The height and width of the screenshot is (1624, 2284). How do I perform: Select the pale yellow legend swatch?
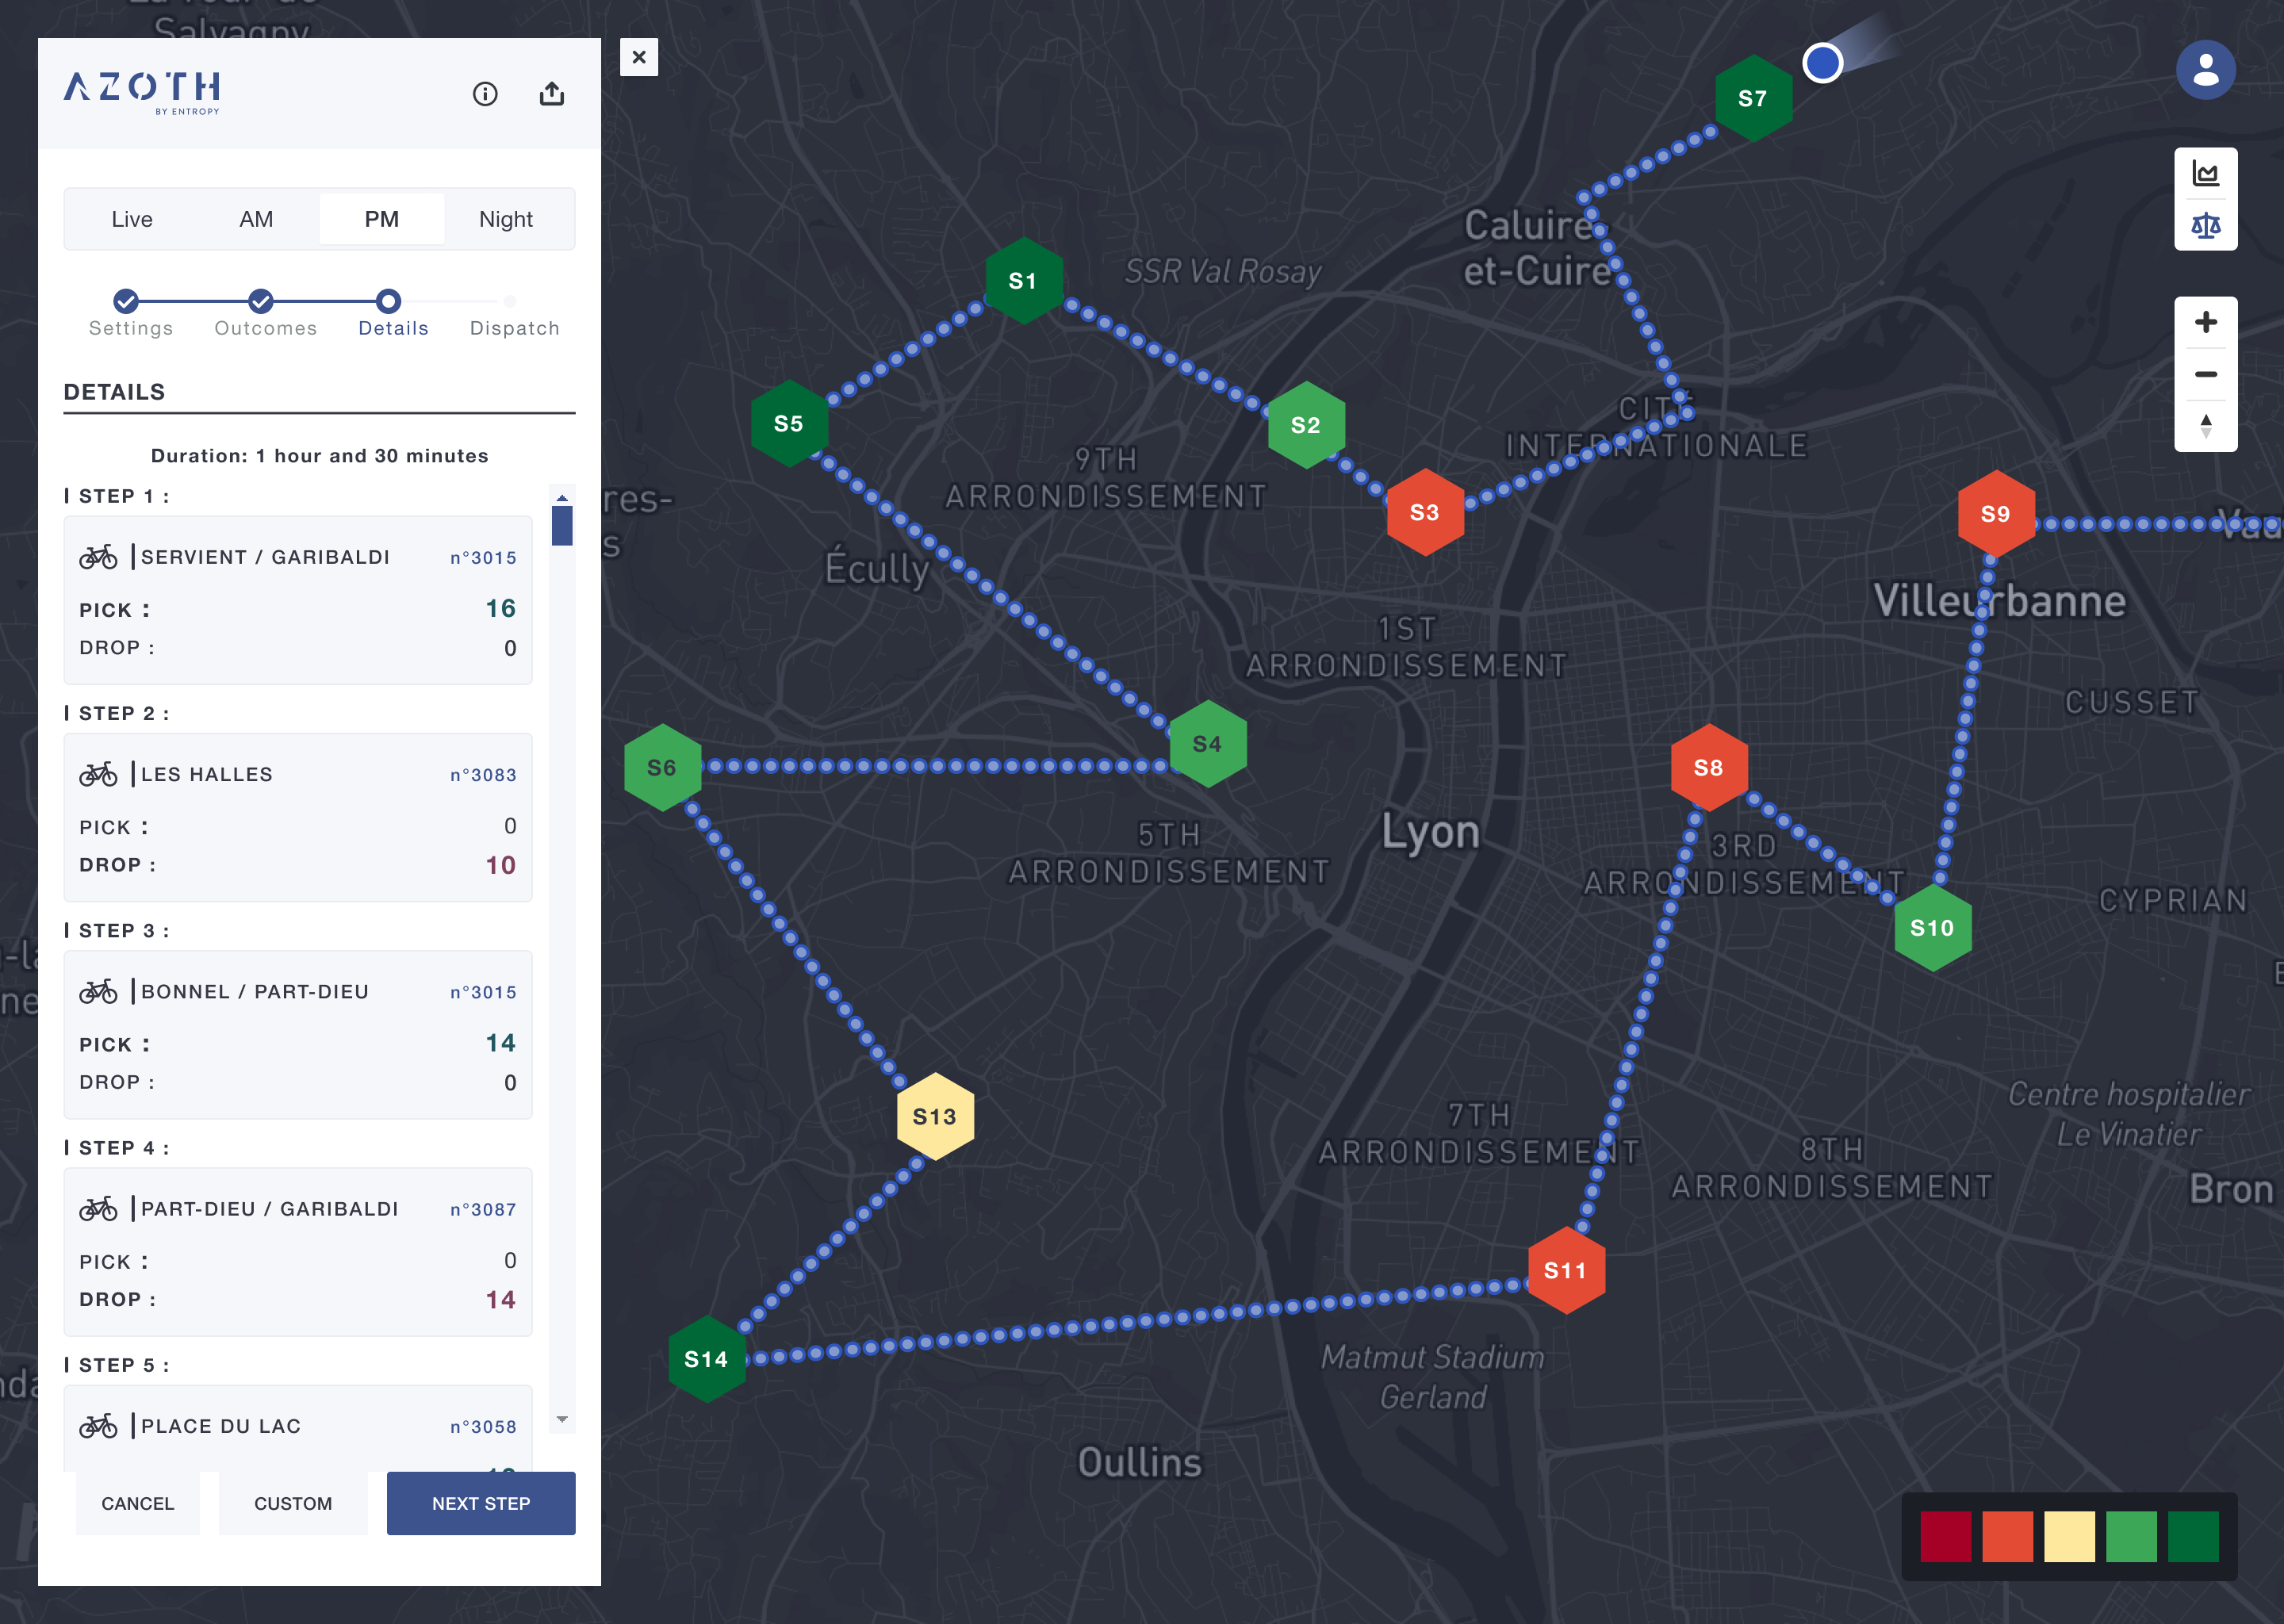[x=2070, y=1536]
